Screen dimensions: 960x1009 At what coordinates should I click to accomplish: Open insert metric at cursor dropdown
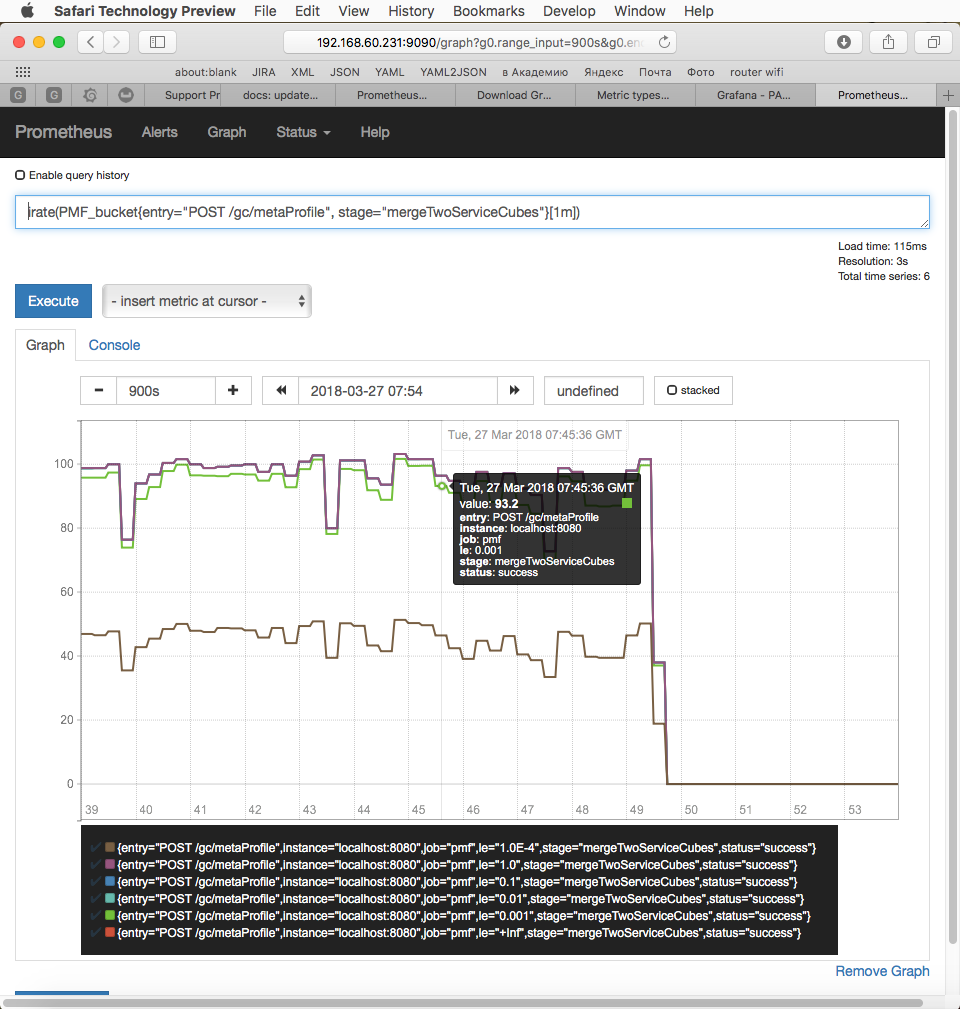click(x=207, y=301)
